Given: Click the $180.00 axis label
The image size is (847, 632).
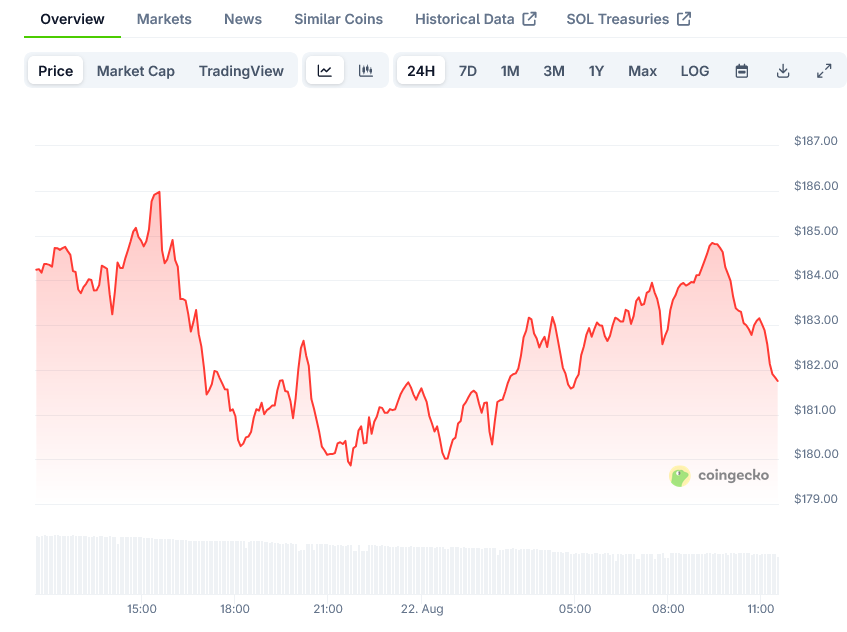Looking at the screenshot, I should tap(816, 454).
